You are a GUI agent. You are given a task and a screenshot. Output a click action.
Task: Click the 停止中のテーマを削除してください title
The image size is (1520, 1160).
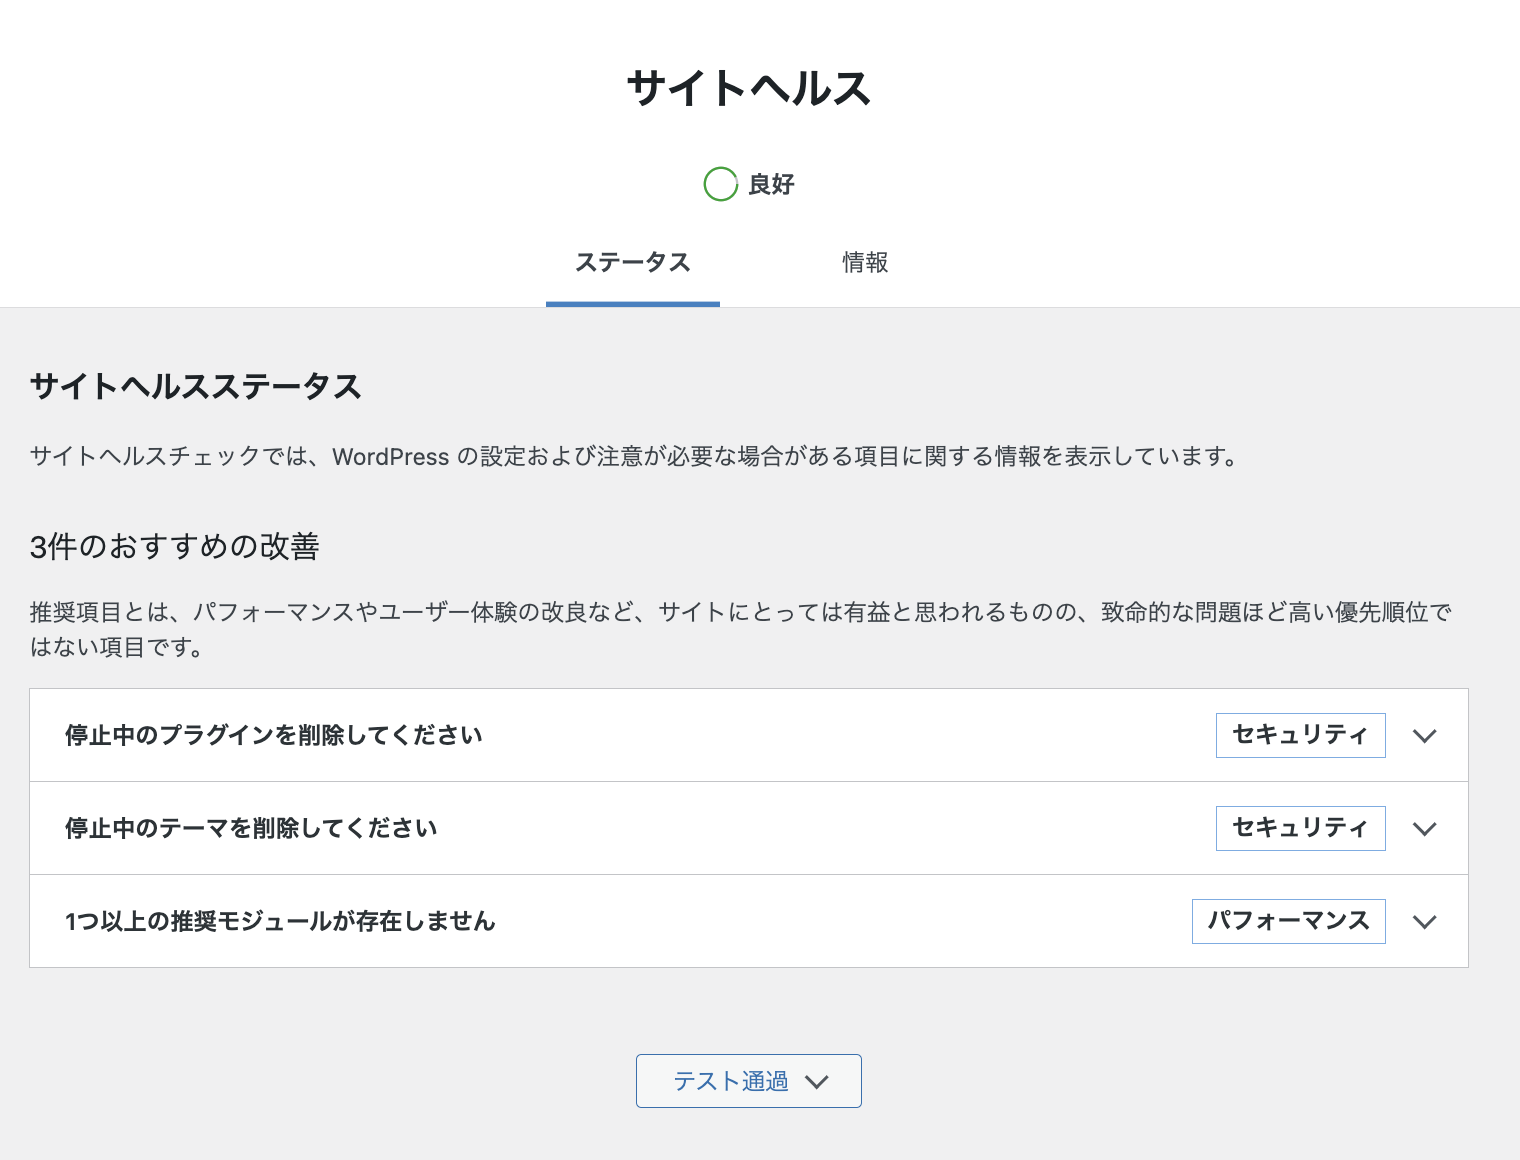click(x=251, y=829)
